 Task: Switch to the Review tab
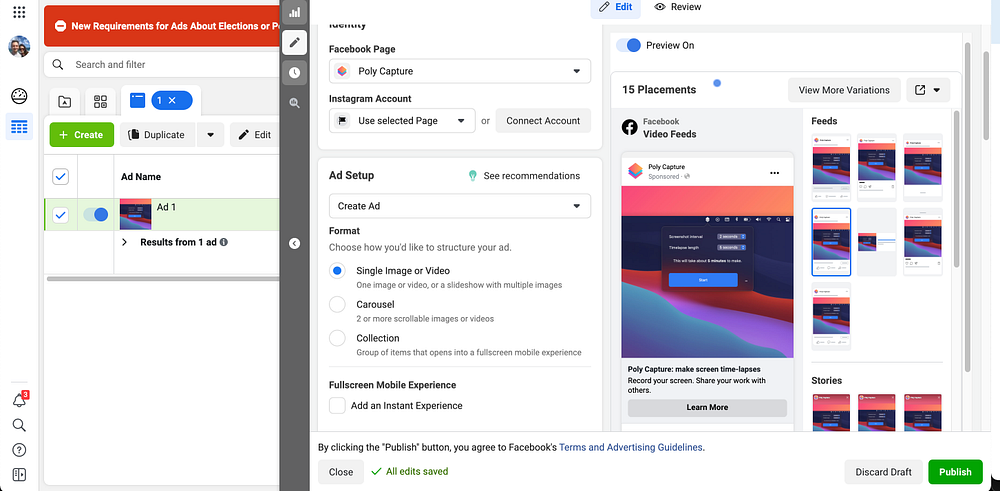(x=677, y=7)
